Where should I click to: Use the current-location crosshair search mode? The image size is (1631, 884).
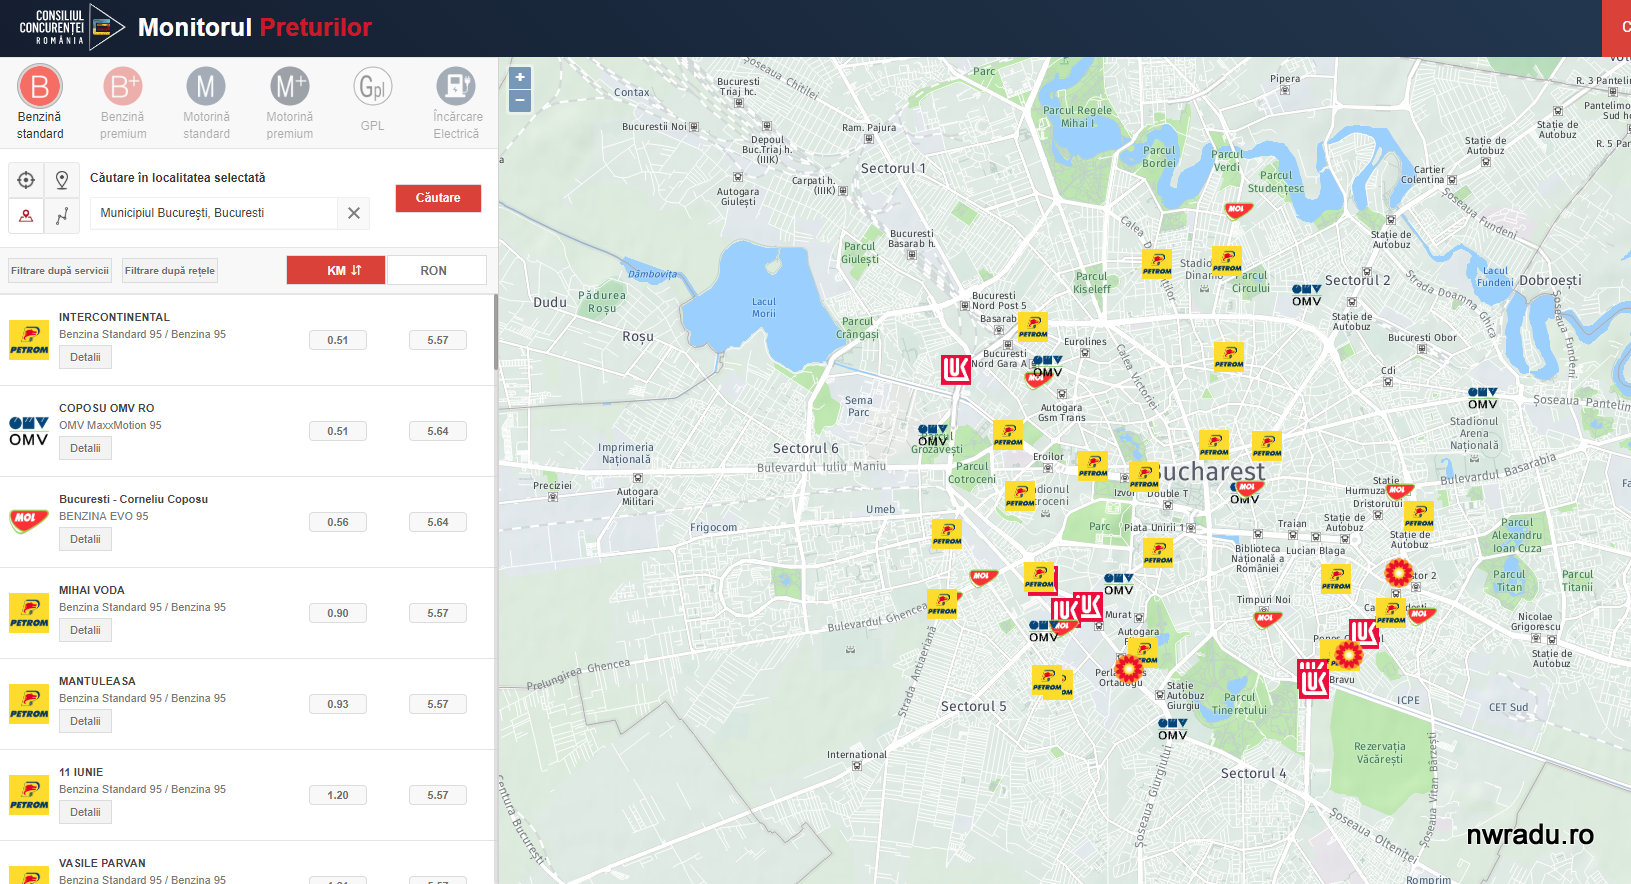click(26, 180)
